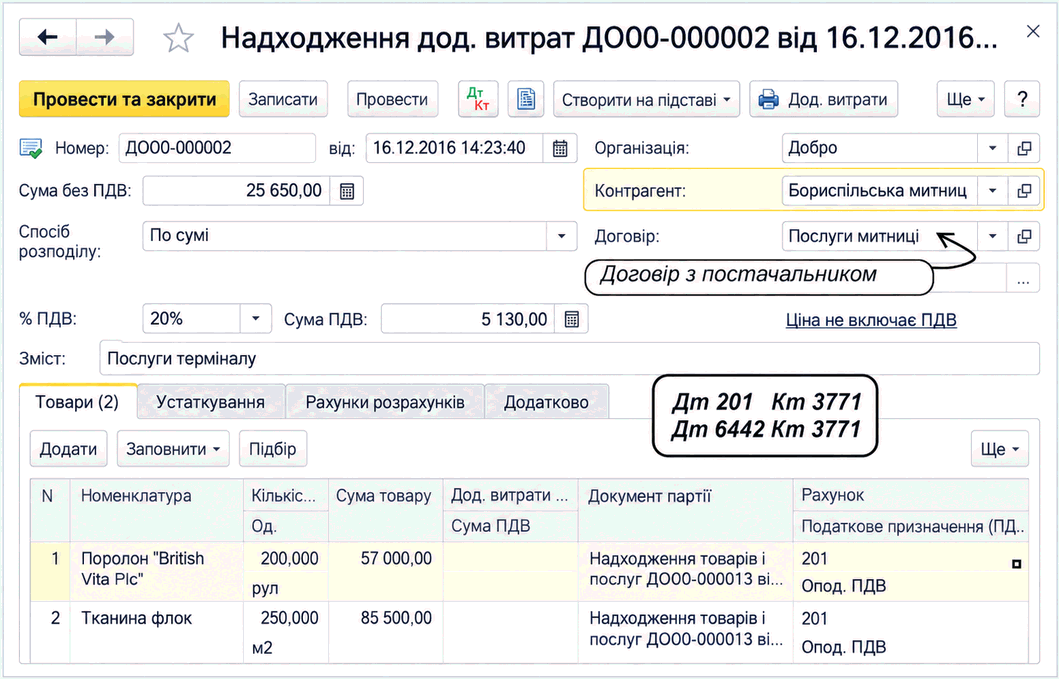Click the date field 16.12.2016 14:23:40

coord(455,148)
